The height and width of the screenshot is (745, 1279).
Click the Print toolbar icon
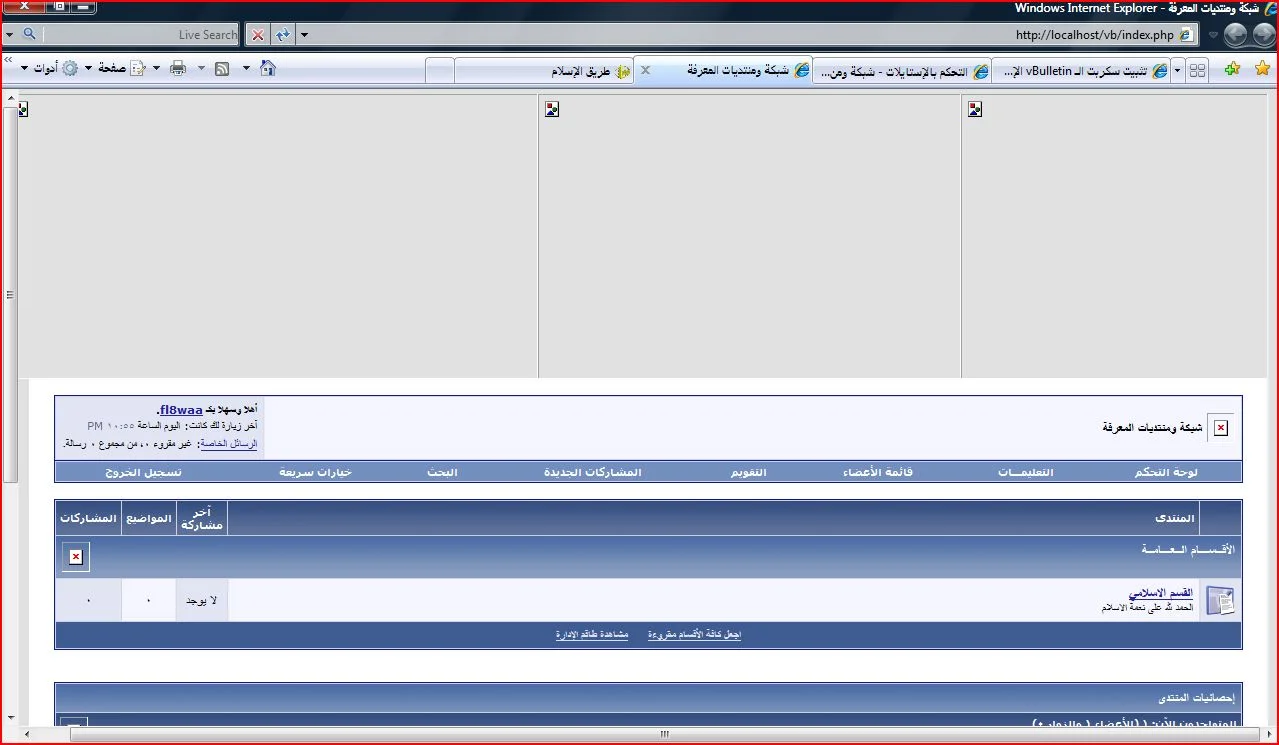(178, 69)
